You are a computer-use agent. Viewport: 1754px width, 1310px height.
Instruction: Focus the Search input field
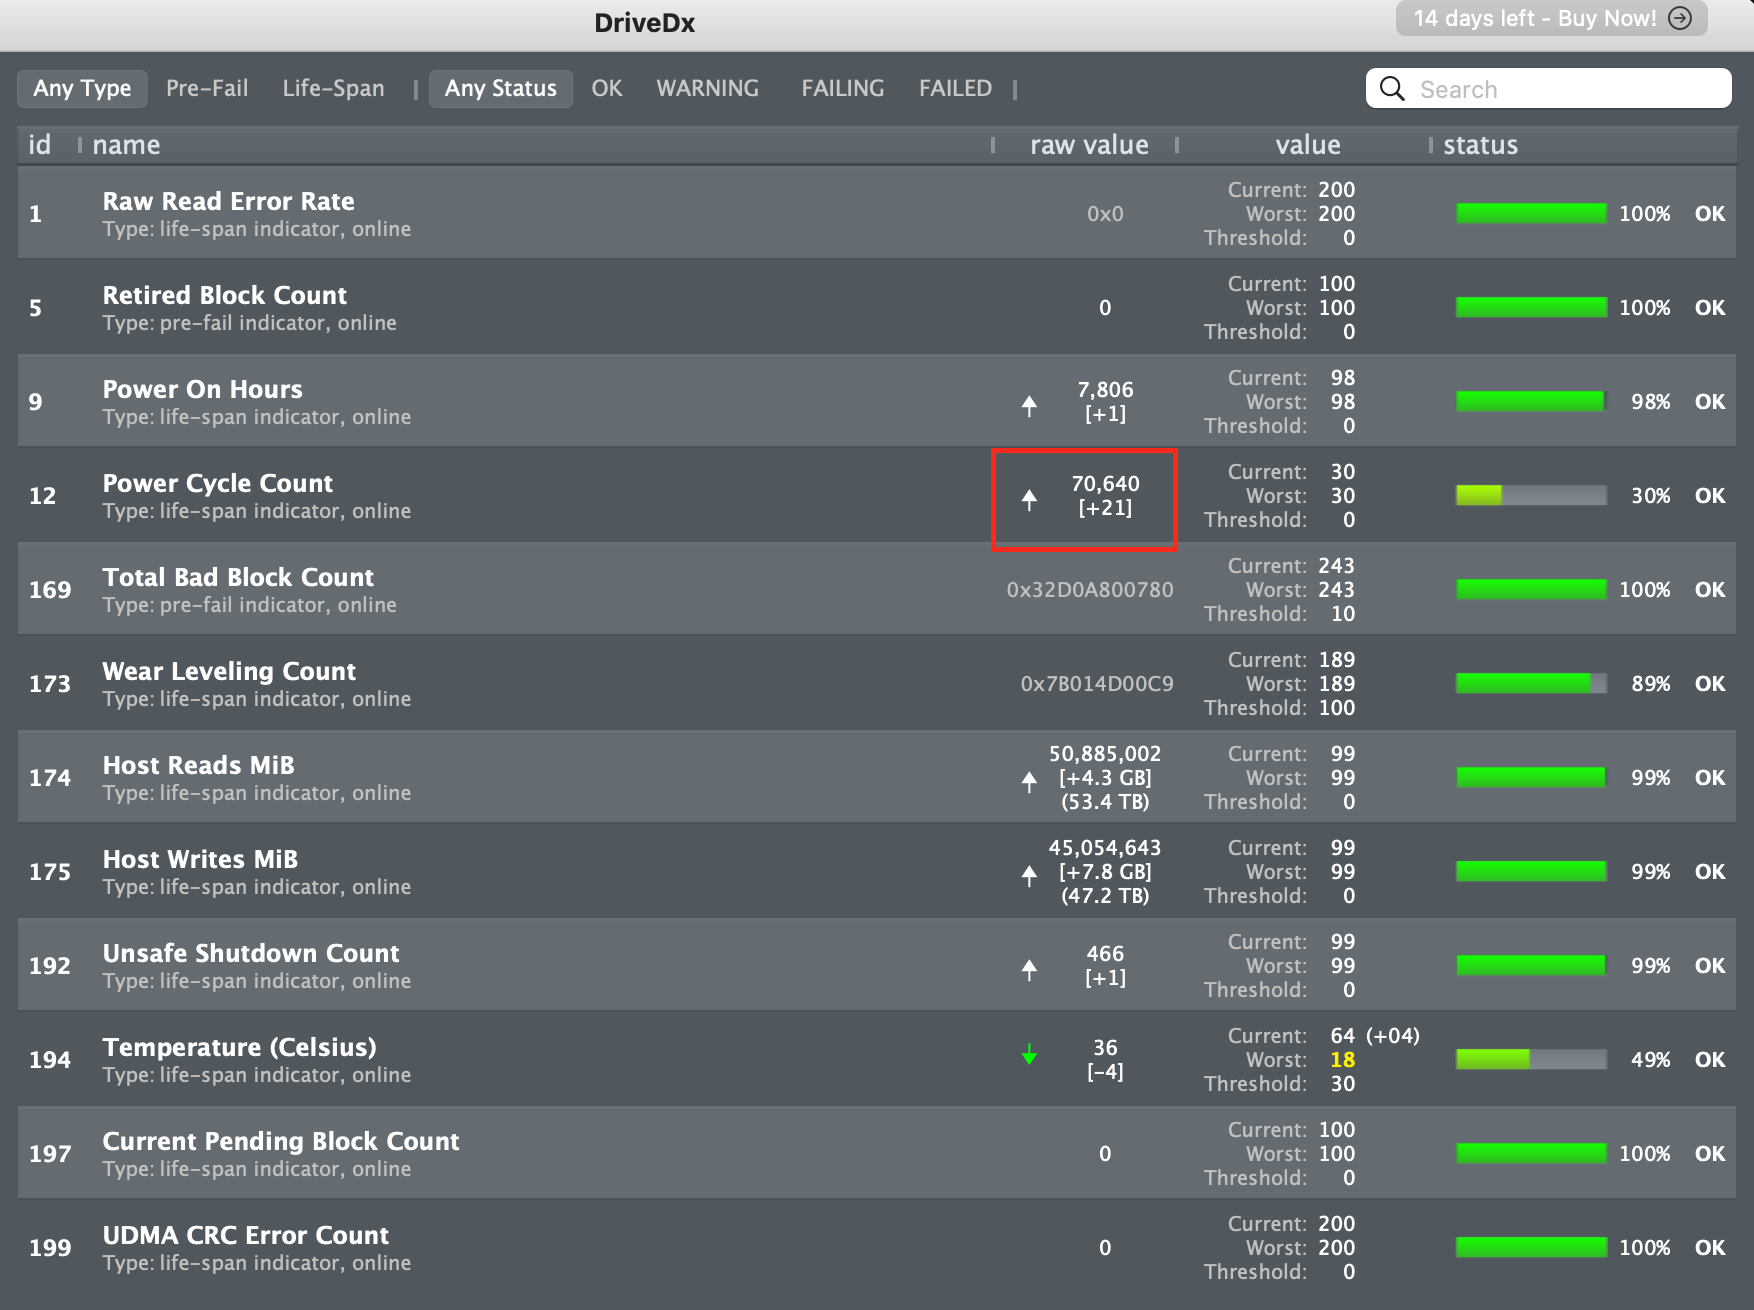[x=1549, y=88]
